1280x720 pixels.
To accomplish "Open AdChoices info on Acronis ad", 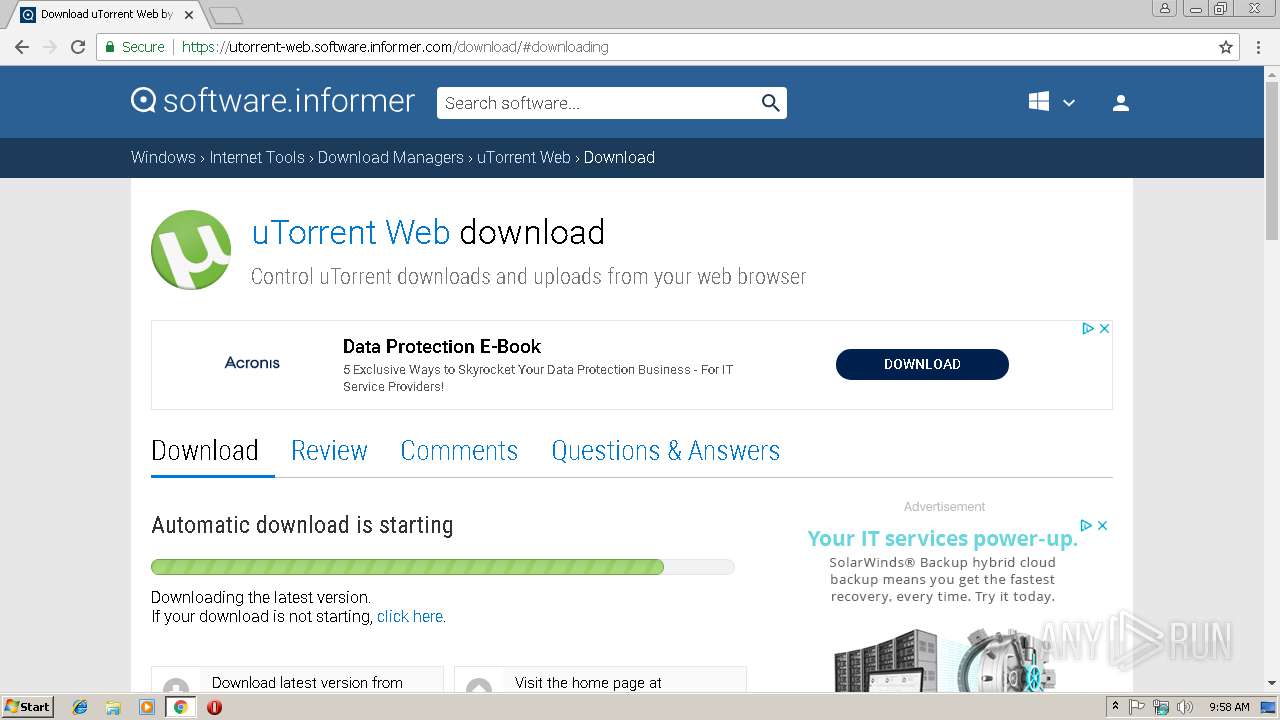I will (1088, 328).
